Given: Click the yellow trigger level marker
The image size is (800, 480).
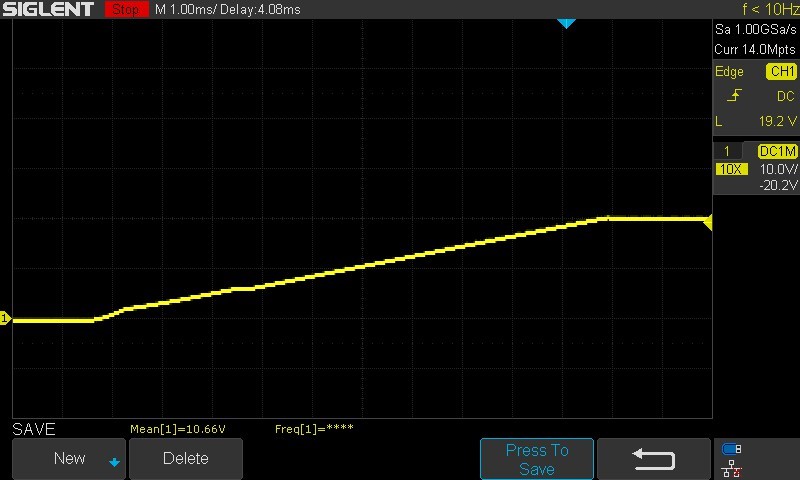Looking at the screenshot, I should pyautogui.click(x=708, y=222).
